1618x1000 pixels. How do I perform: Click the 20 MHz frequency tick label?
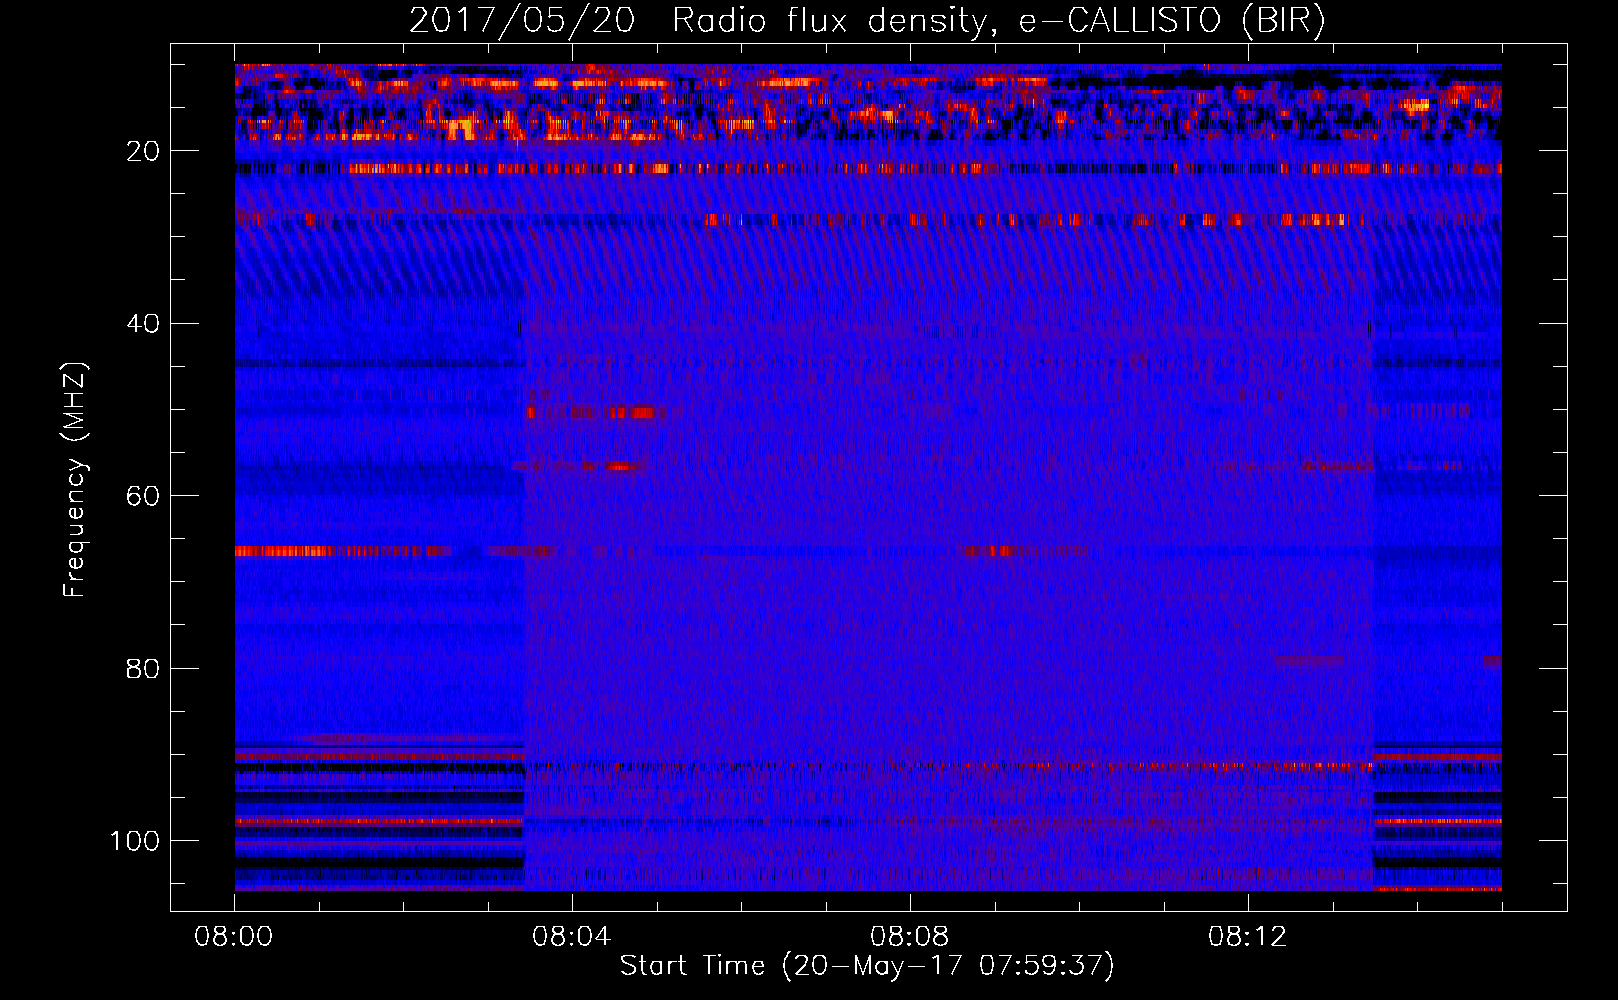pos(144,151)
